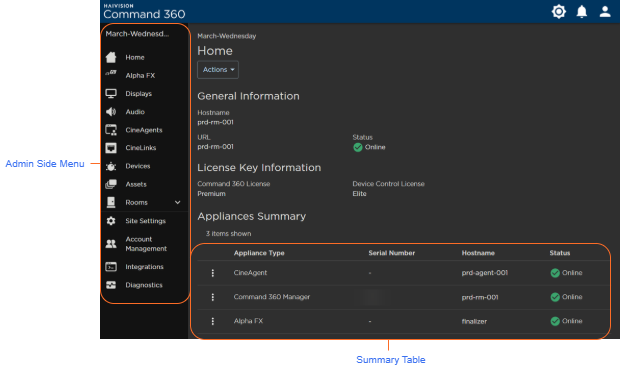Sort by Appliance Type column header
Screen dimensions: 620x365
click(x=259, y=253)
